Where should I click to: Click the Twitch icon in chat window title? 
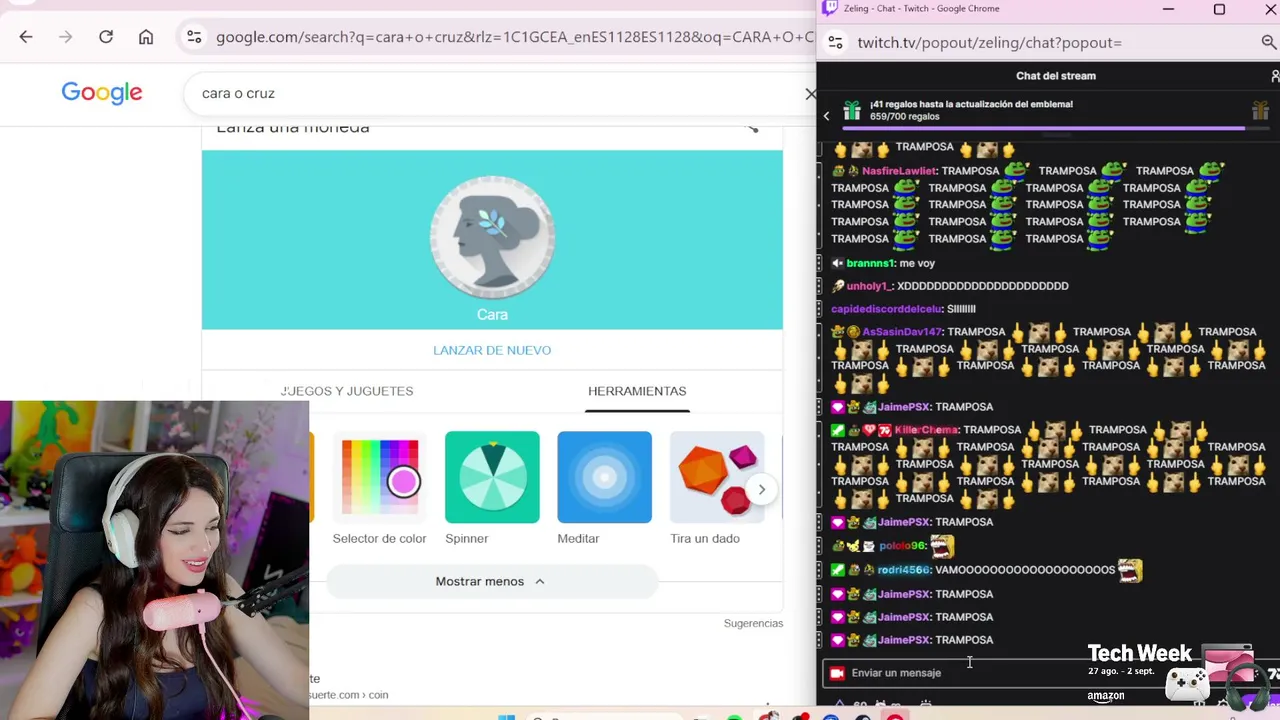(x=829, y=9)
